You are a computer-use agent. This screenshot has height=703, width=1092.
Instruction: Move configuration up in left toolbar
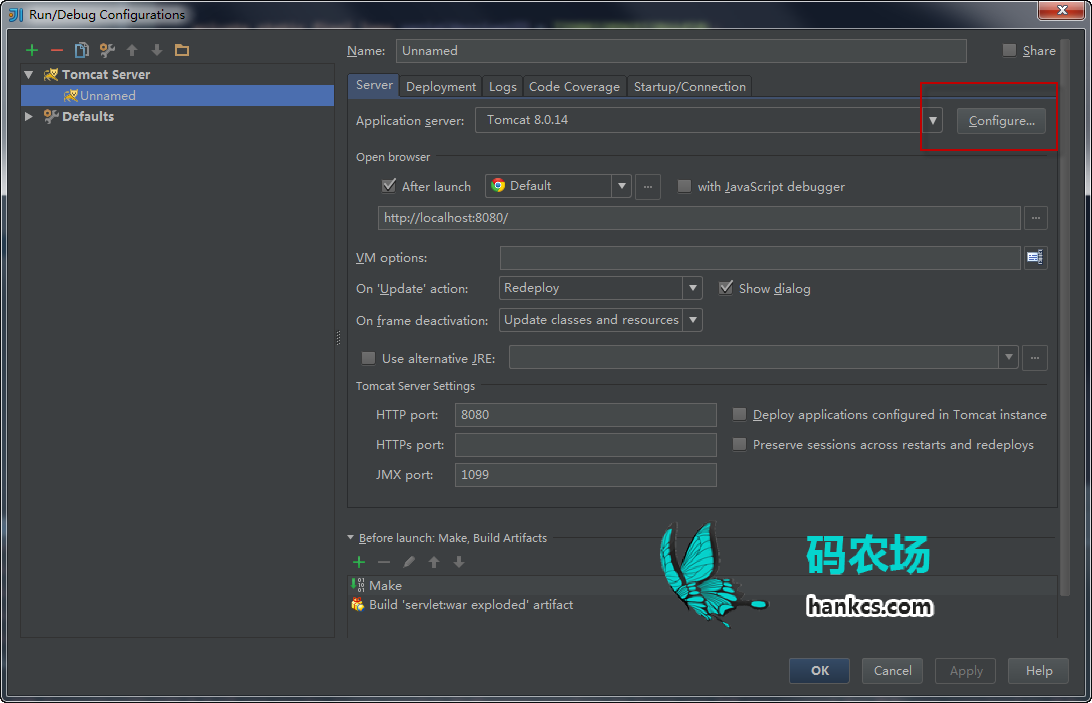click(132, 50)
